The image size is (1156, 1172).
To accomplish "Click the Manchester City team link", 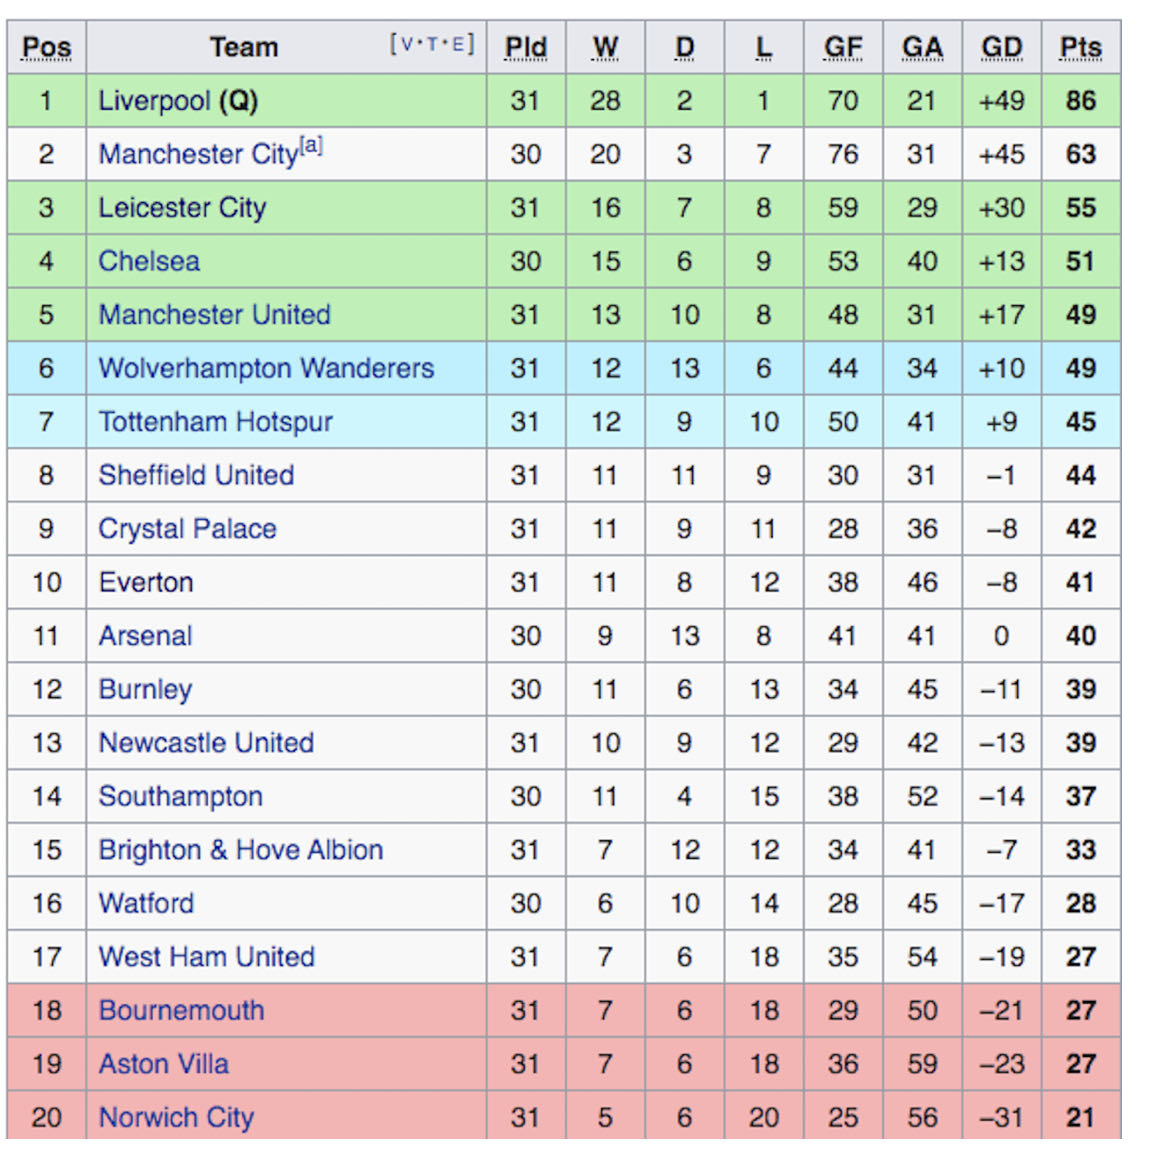I will pyautogui.click(x=198, y=155).
